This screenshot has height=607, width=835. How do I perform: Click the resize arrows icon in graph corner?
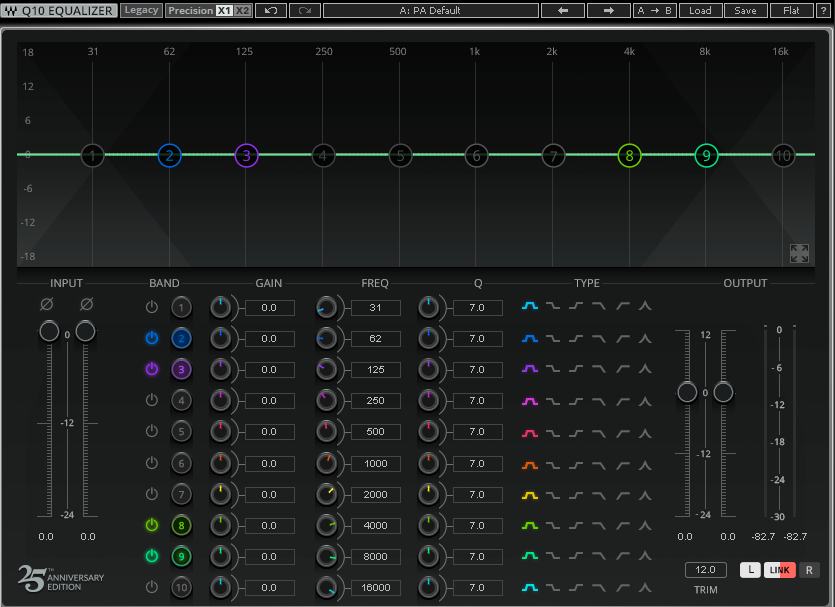point(799,253)
